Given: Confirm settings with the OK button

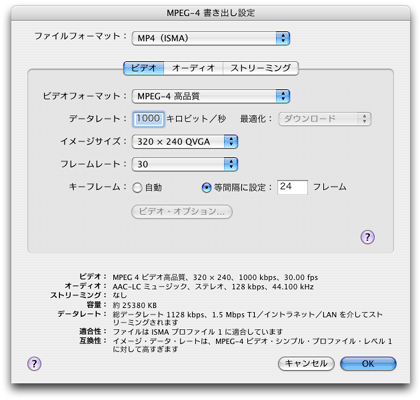Looking at the screenshot, I should tap(368, 363).
